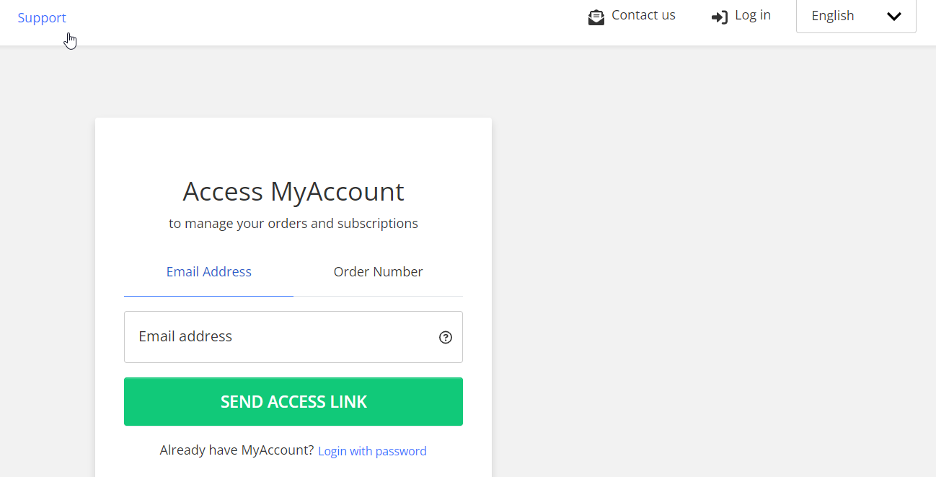Switch to the Order Number tab
This screenshot has height=478, width=936.
[378, 272]
